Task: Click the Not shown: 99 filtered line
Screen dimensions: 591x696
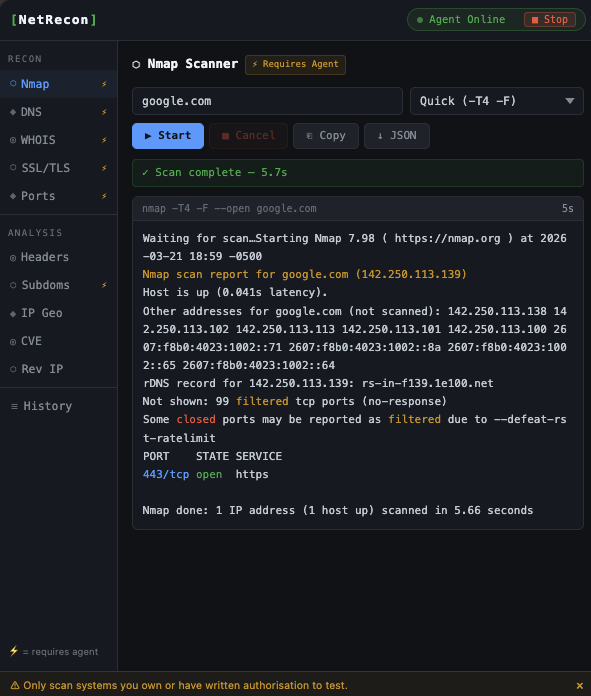Action: pos(294,401)
